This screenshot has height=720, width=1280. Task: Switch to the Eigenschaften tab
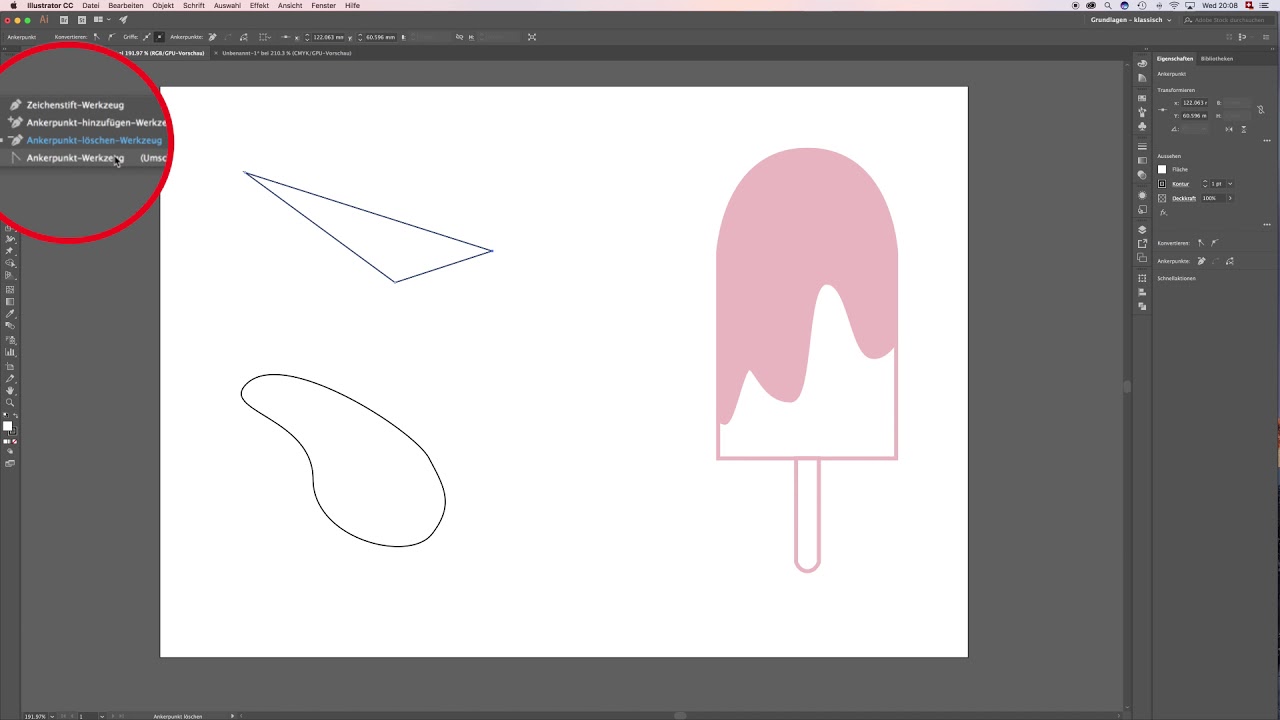click(x=1175, y=59)
